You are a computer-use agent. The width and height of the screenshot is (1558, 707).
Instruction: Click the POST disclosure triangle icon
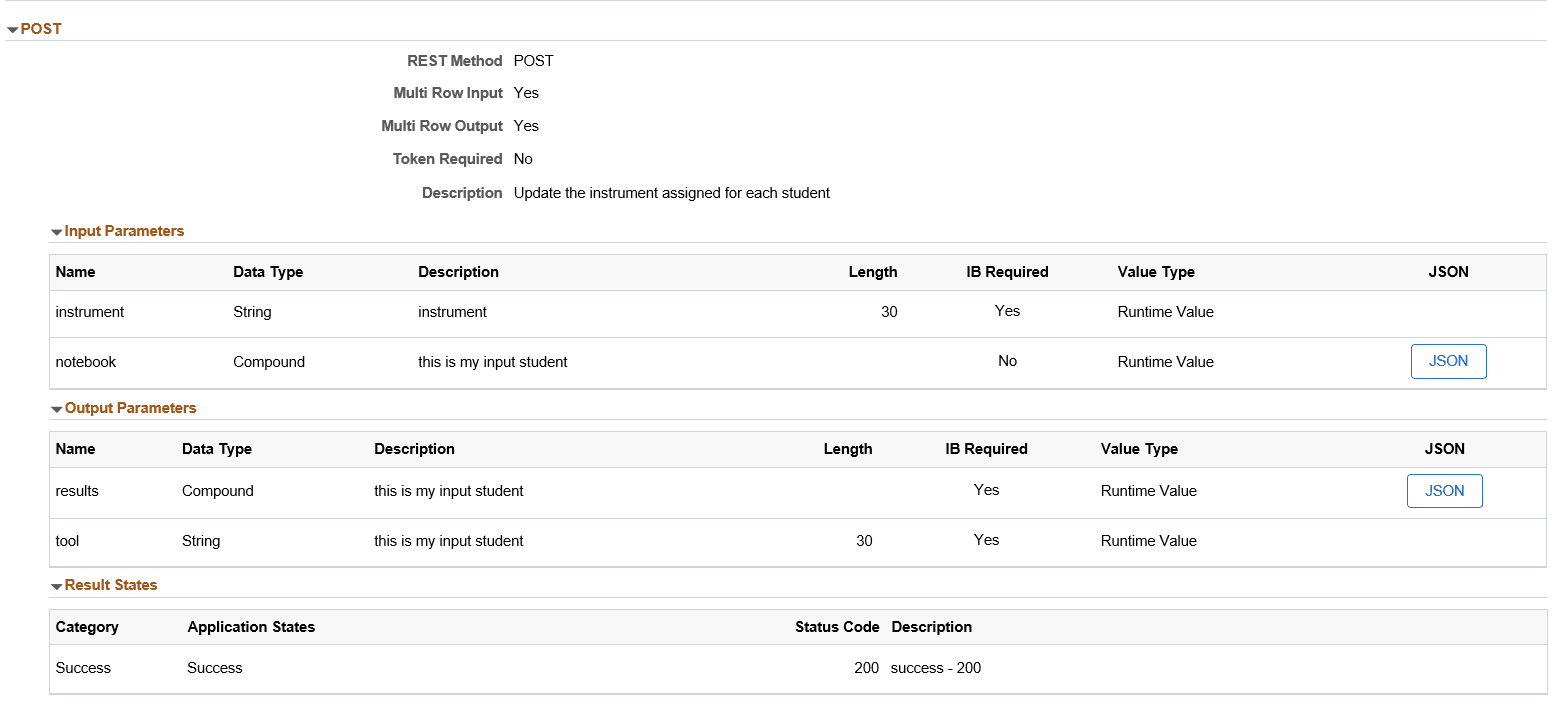(x=10, y=29)
